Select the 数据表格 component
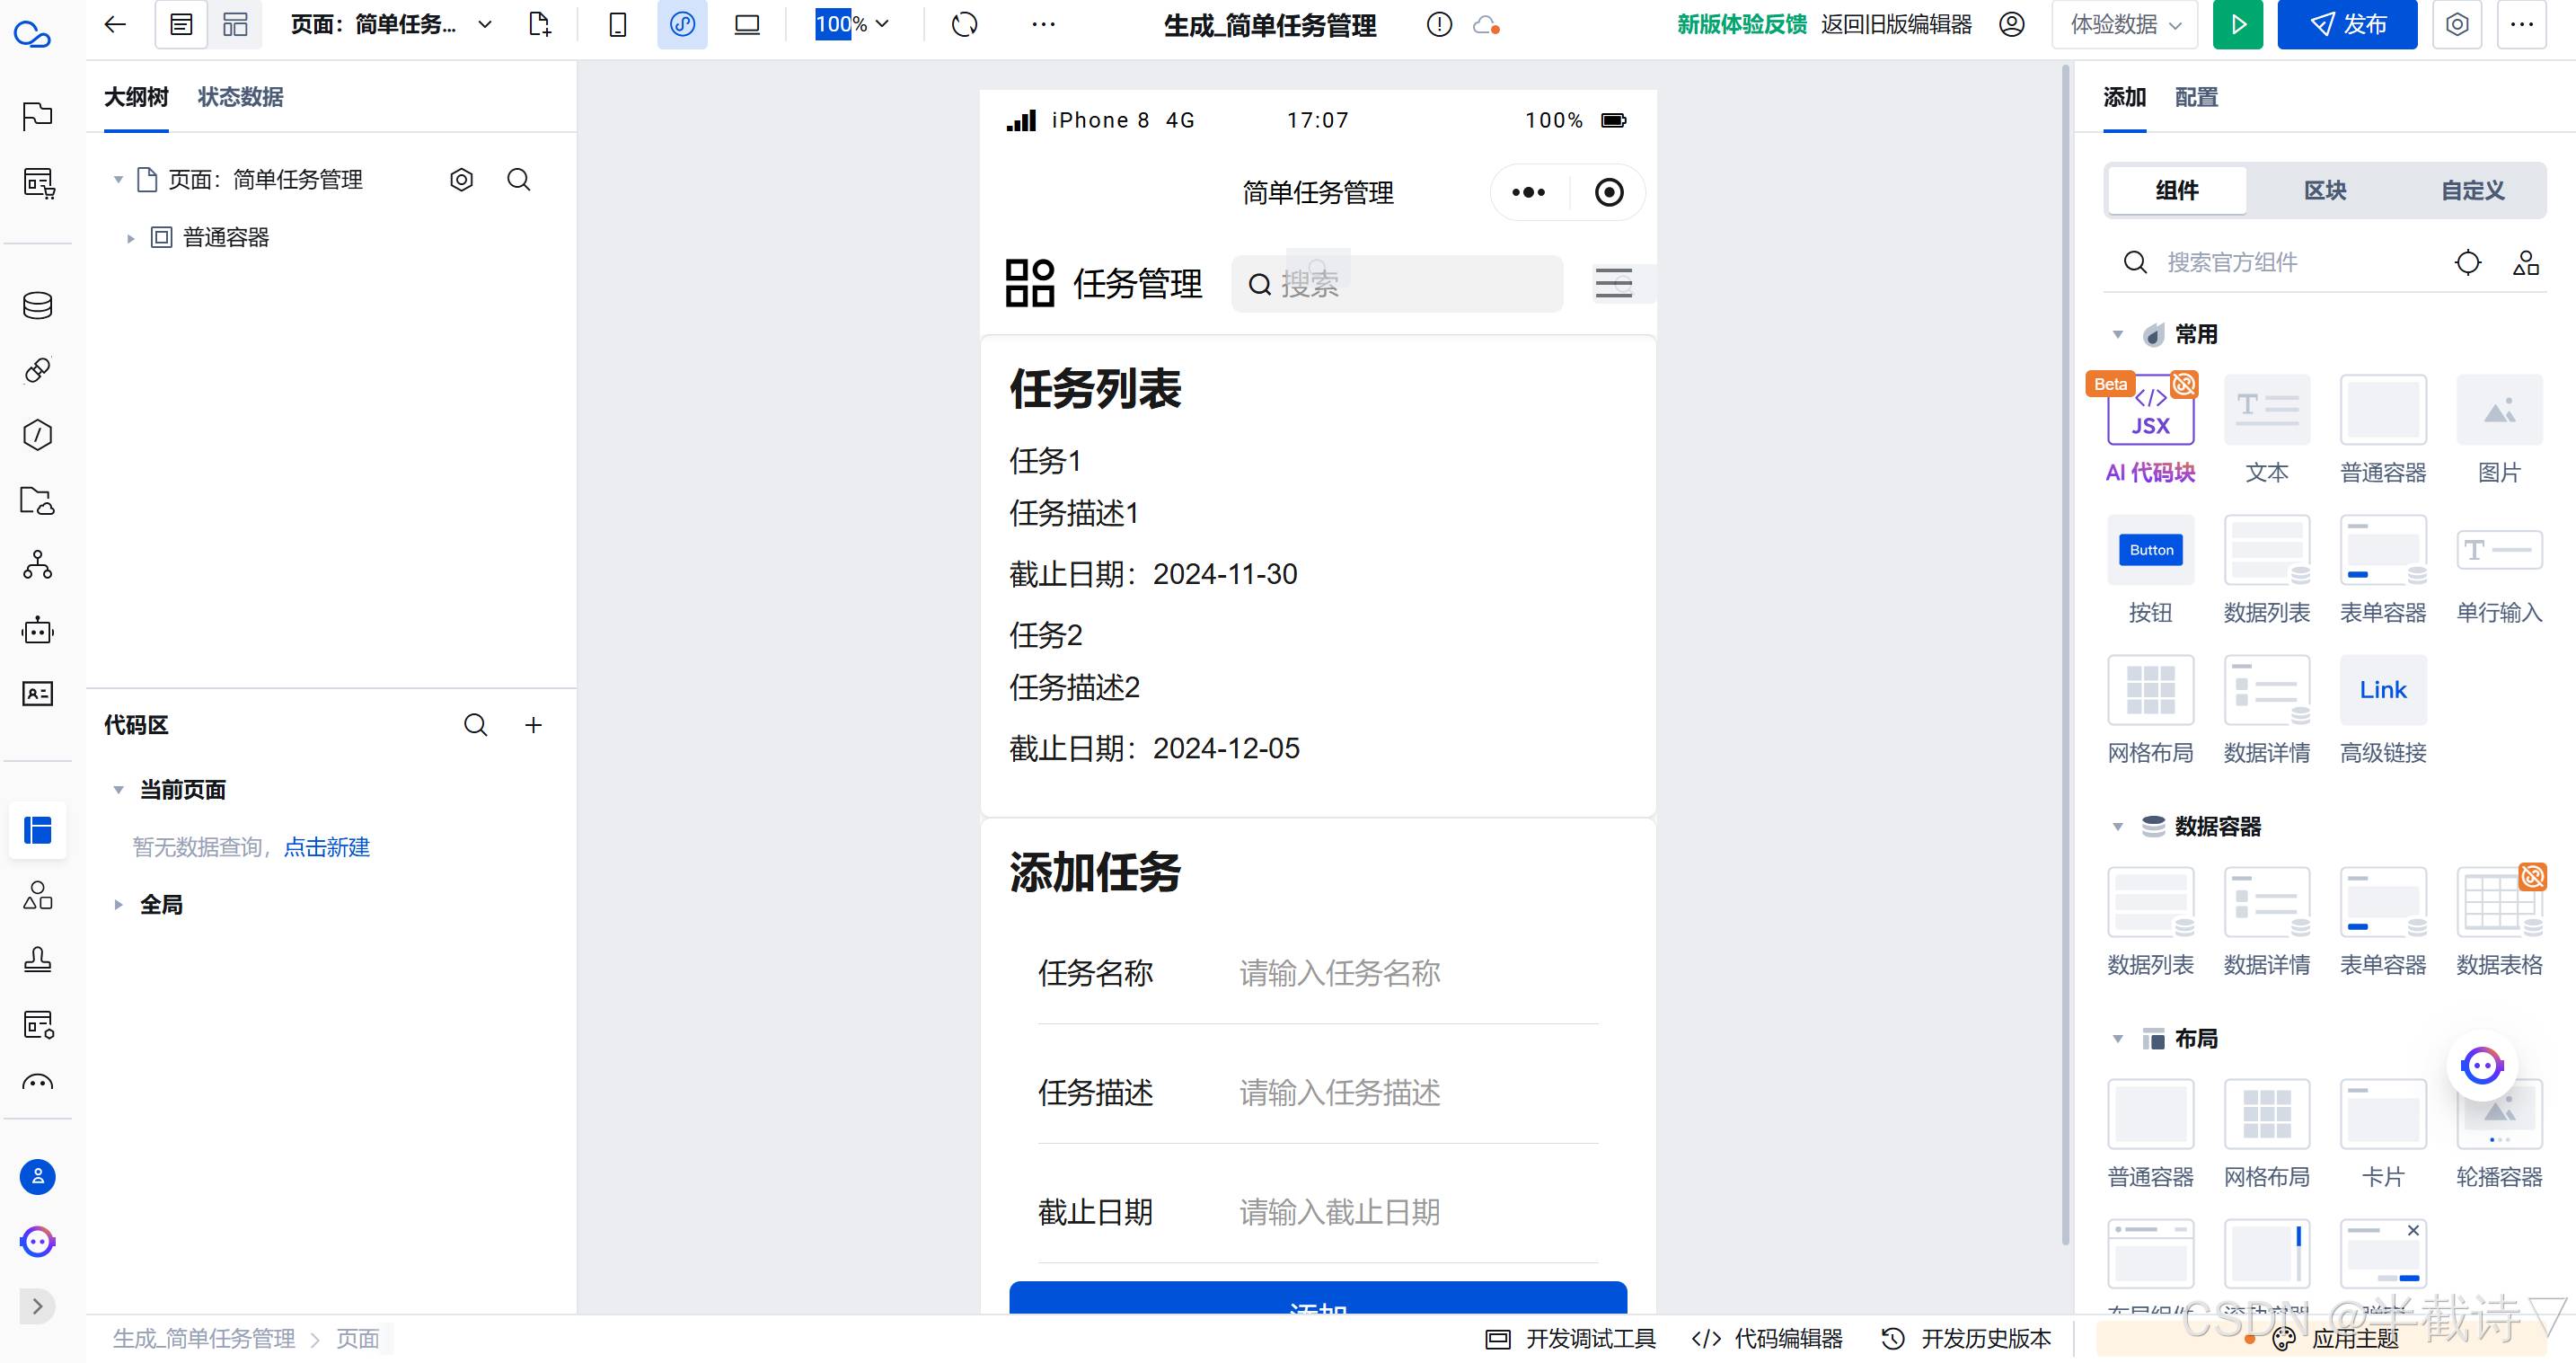This screenshot has width=2576, height=1363. 2499,922
